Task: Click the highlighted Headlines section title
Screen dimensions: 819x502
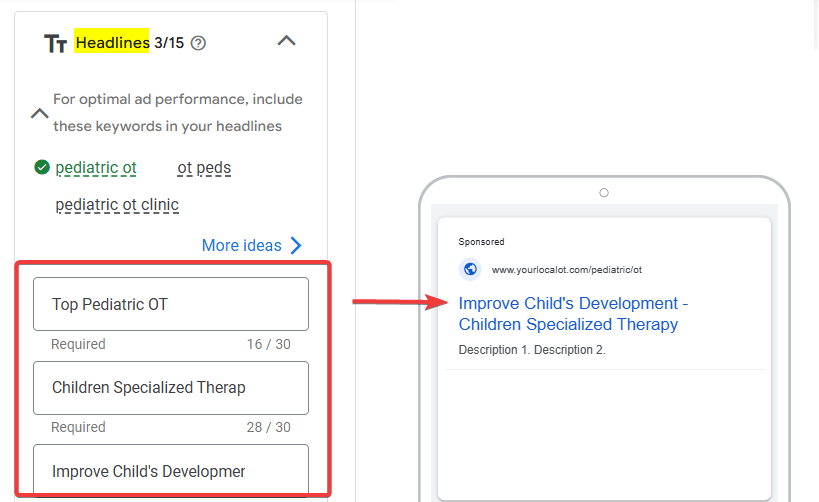Action: point(111,43)
